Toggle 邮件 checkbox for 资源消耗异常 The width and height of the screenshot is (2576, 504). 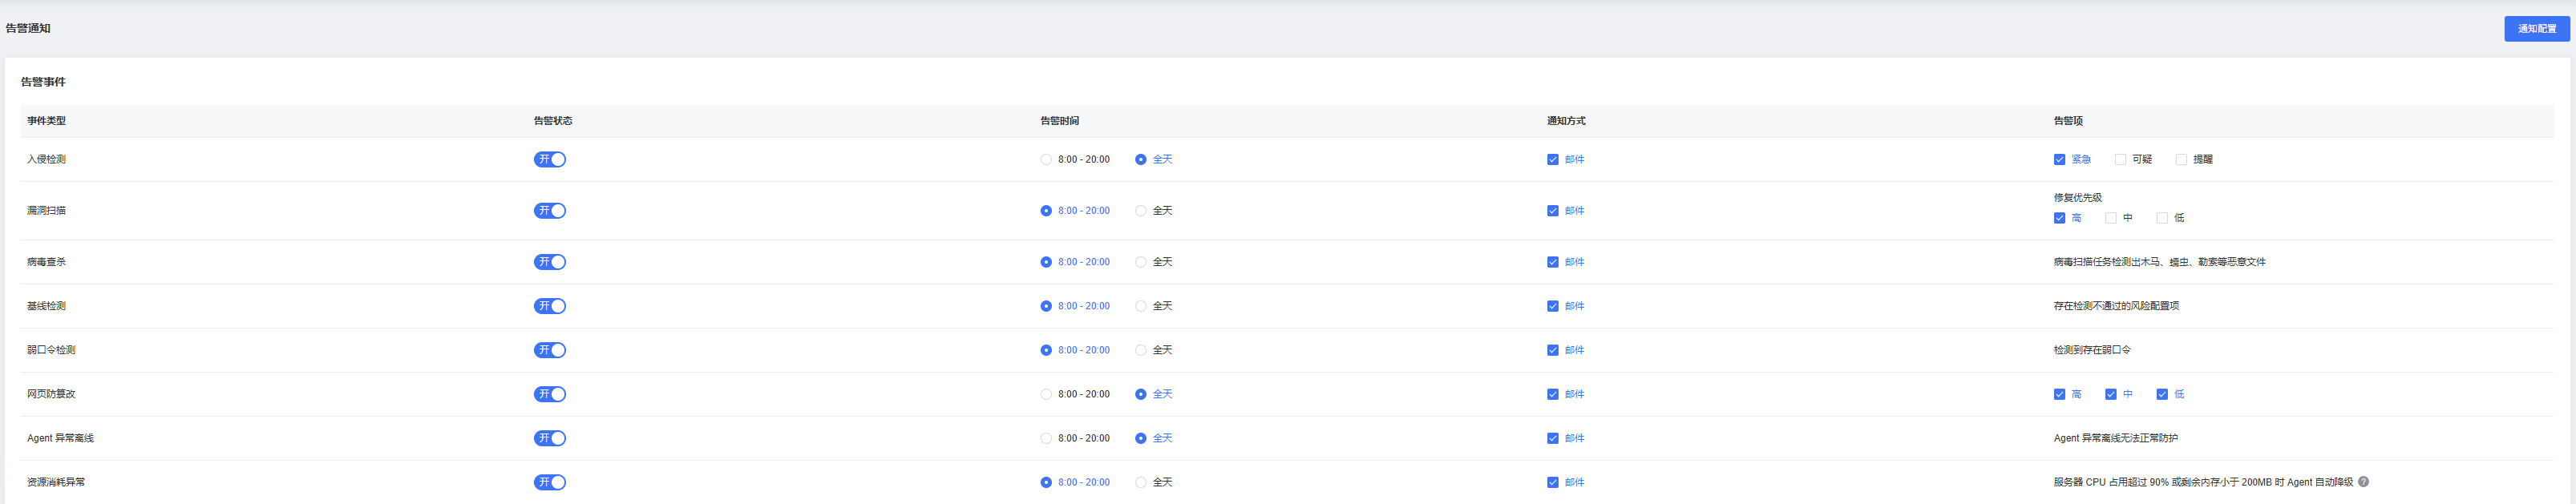click(1553, 482)
